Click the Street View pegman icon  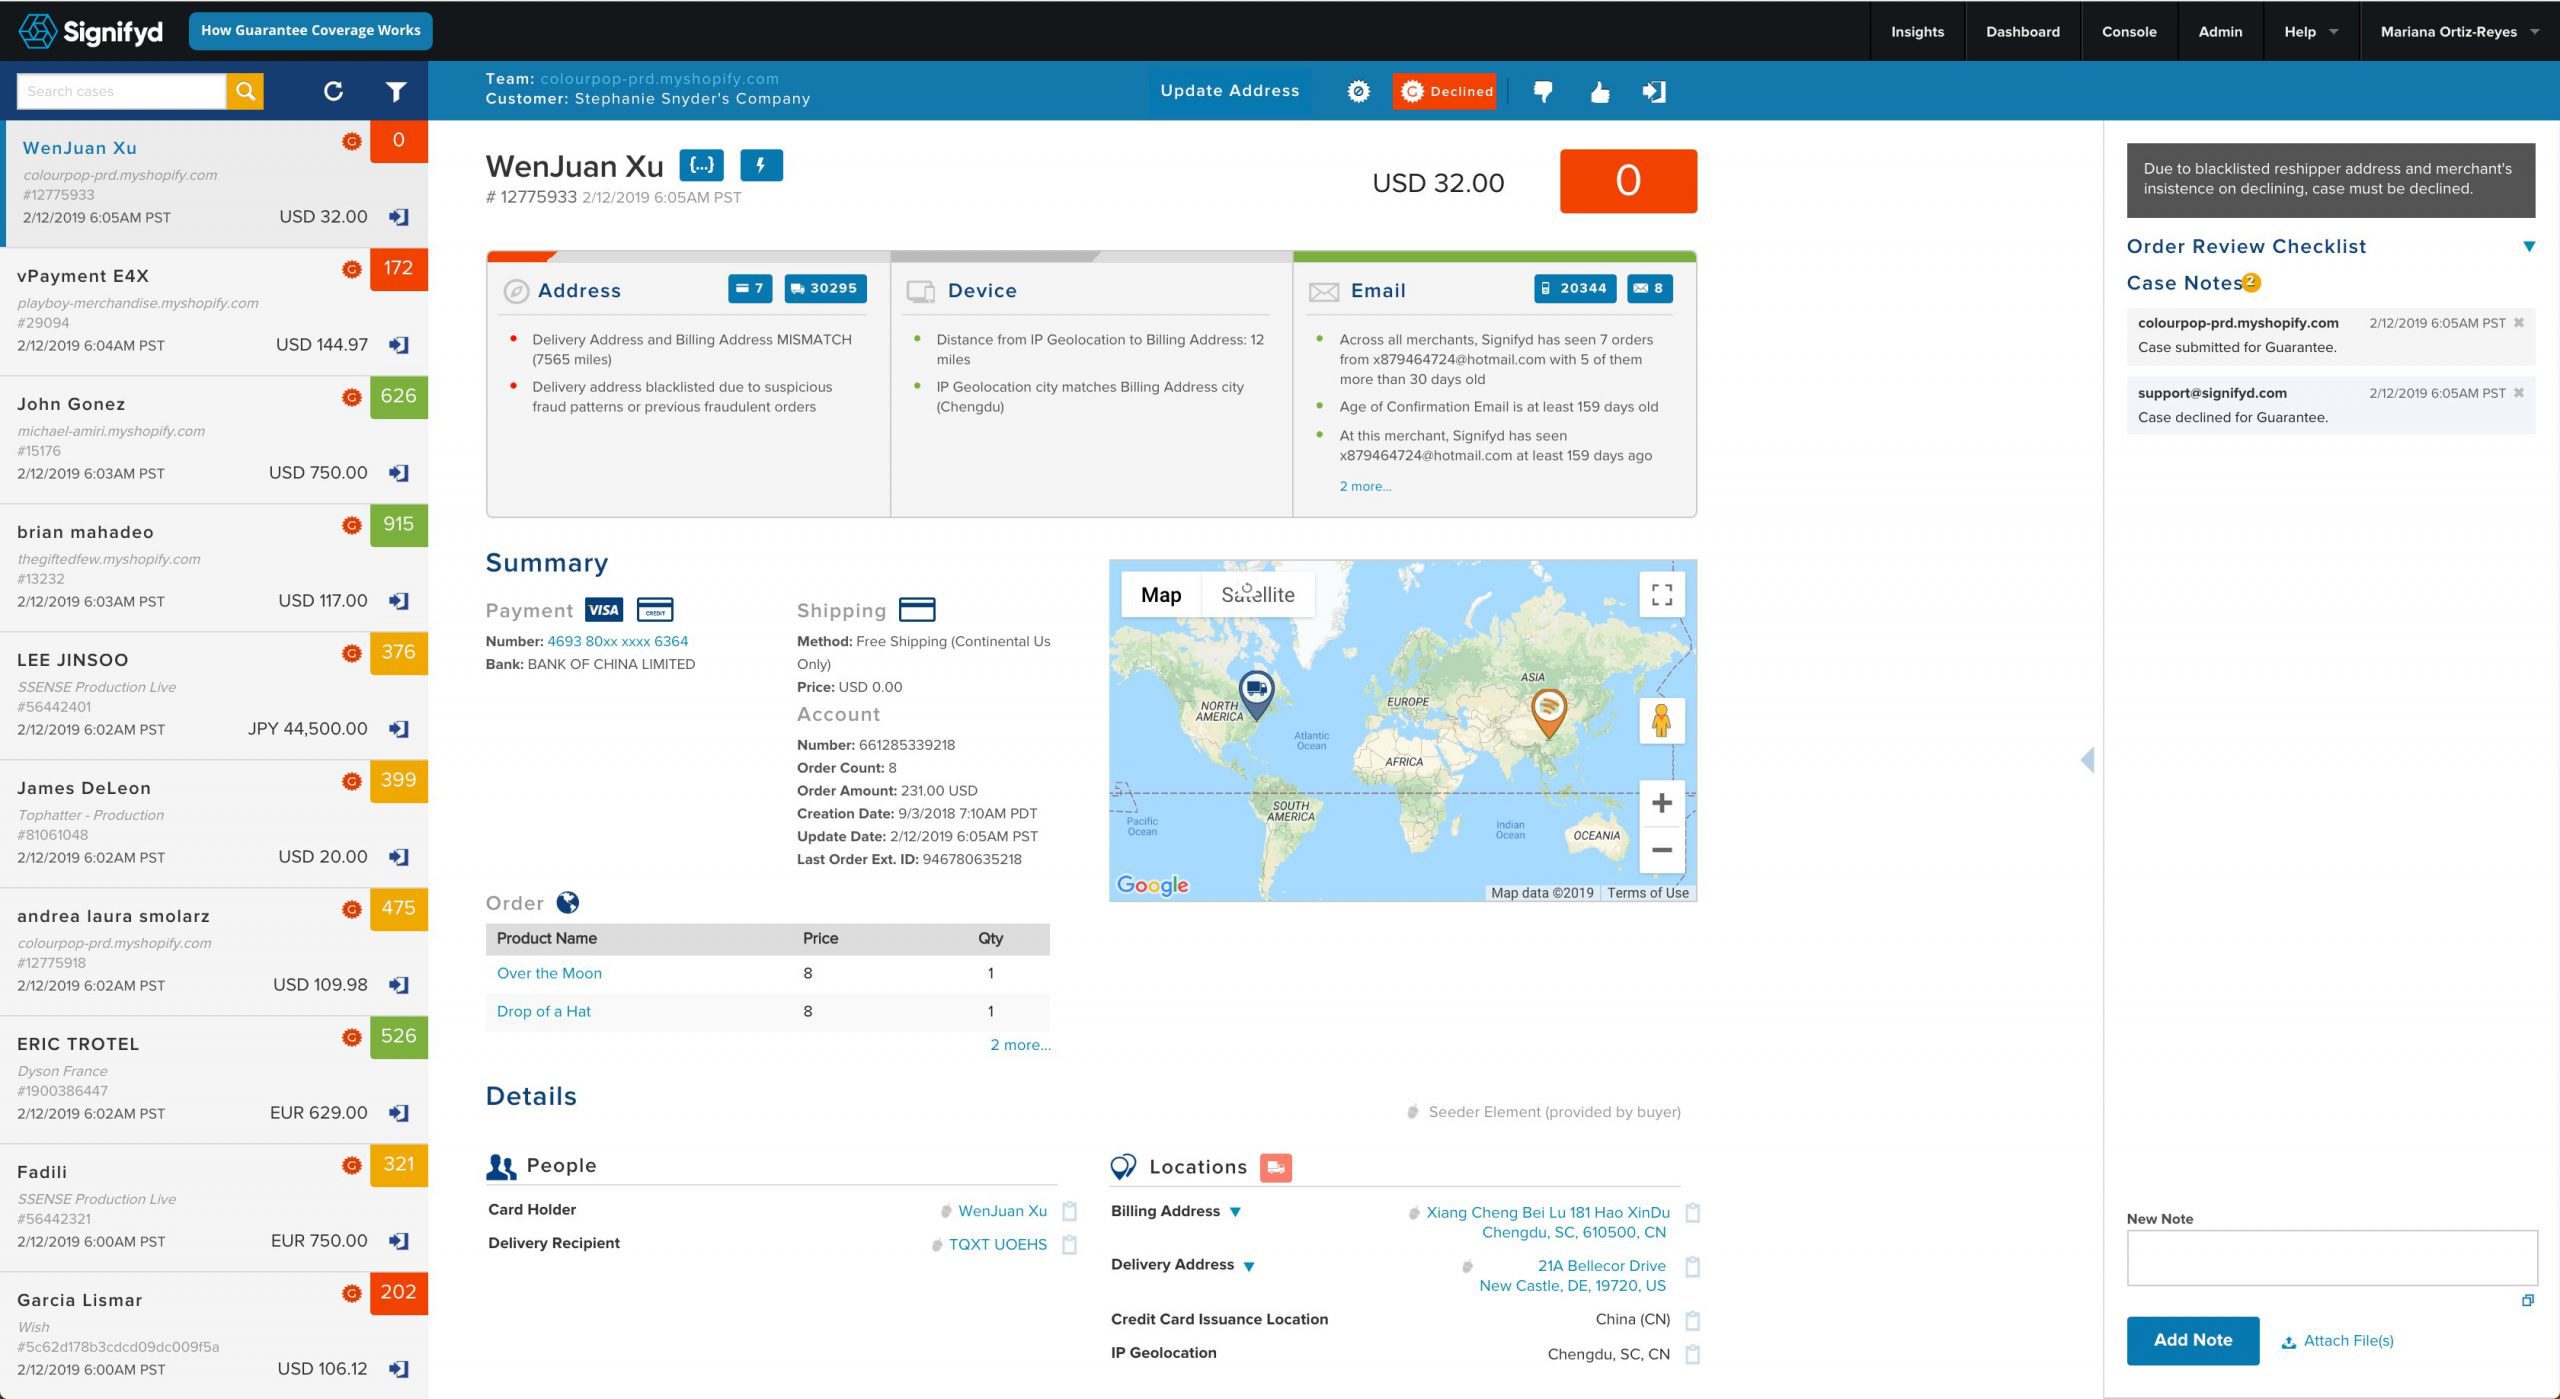tap(1662, 720)
